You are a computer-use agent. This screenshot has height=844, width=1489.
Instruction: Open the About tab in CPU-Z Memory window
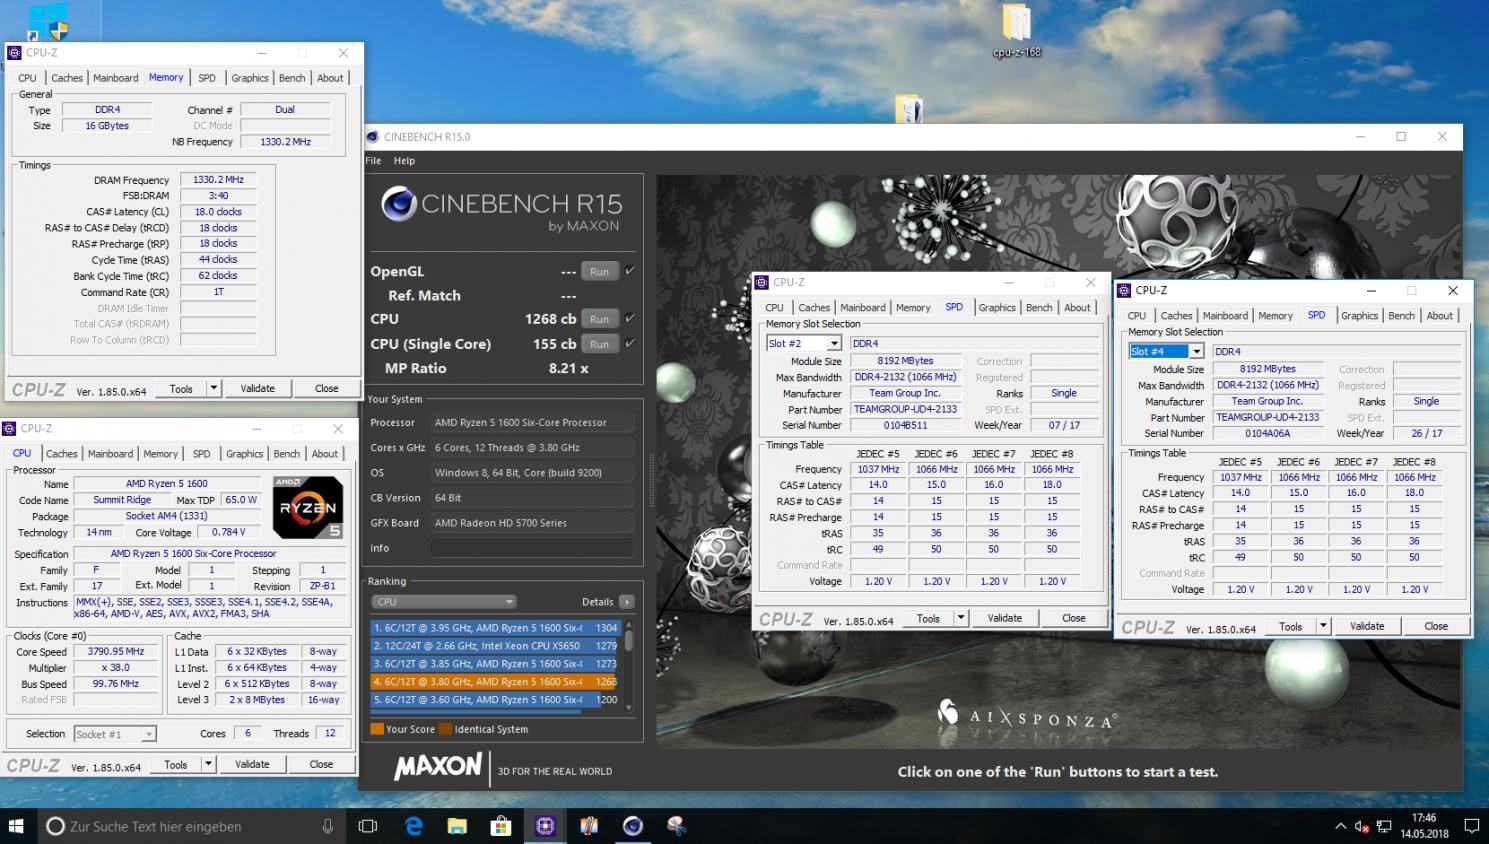tap(330, 78)
